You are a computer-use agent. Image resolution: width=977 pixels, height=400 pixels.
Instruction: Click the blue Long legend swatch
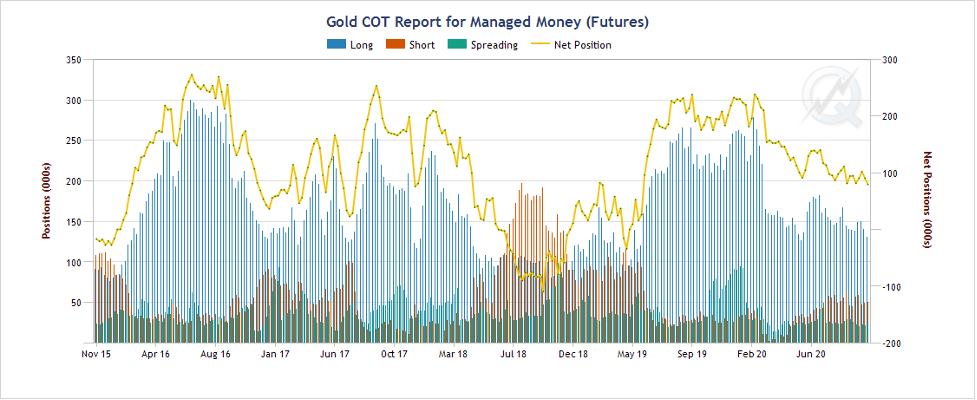click(336, 45)
